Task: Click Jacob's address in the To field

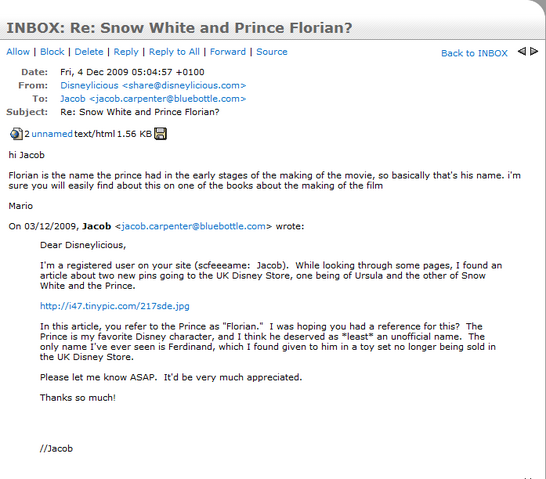Action: (x=153, y=99)
